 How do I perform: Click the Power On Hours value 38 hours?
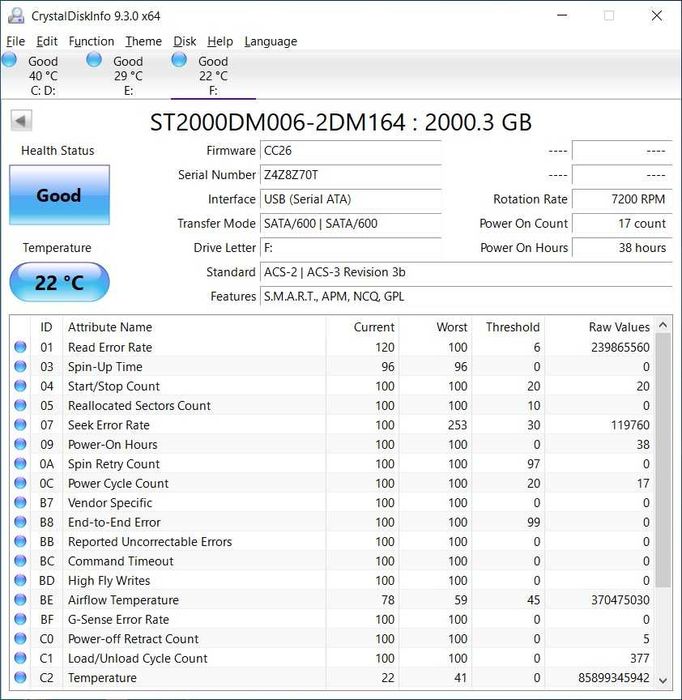622,247
